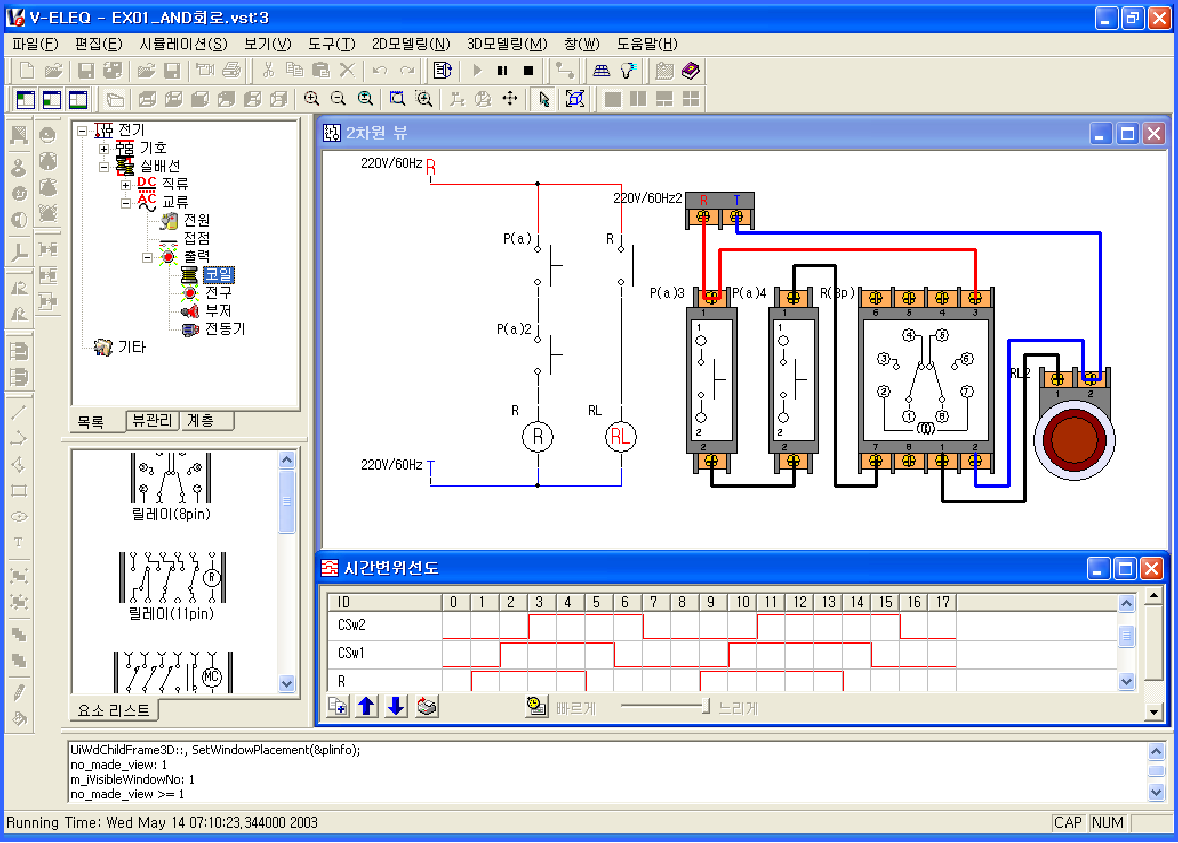The height and width of the screenshot is (843, 1178).
Task: Switch to the 뷰관리 tab
Action: click(154, 422)
